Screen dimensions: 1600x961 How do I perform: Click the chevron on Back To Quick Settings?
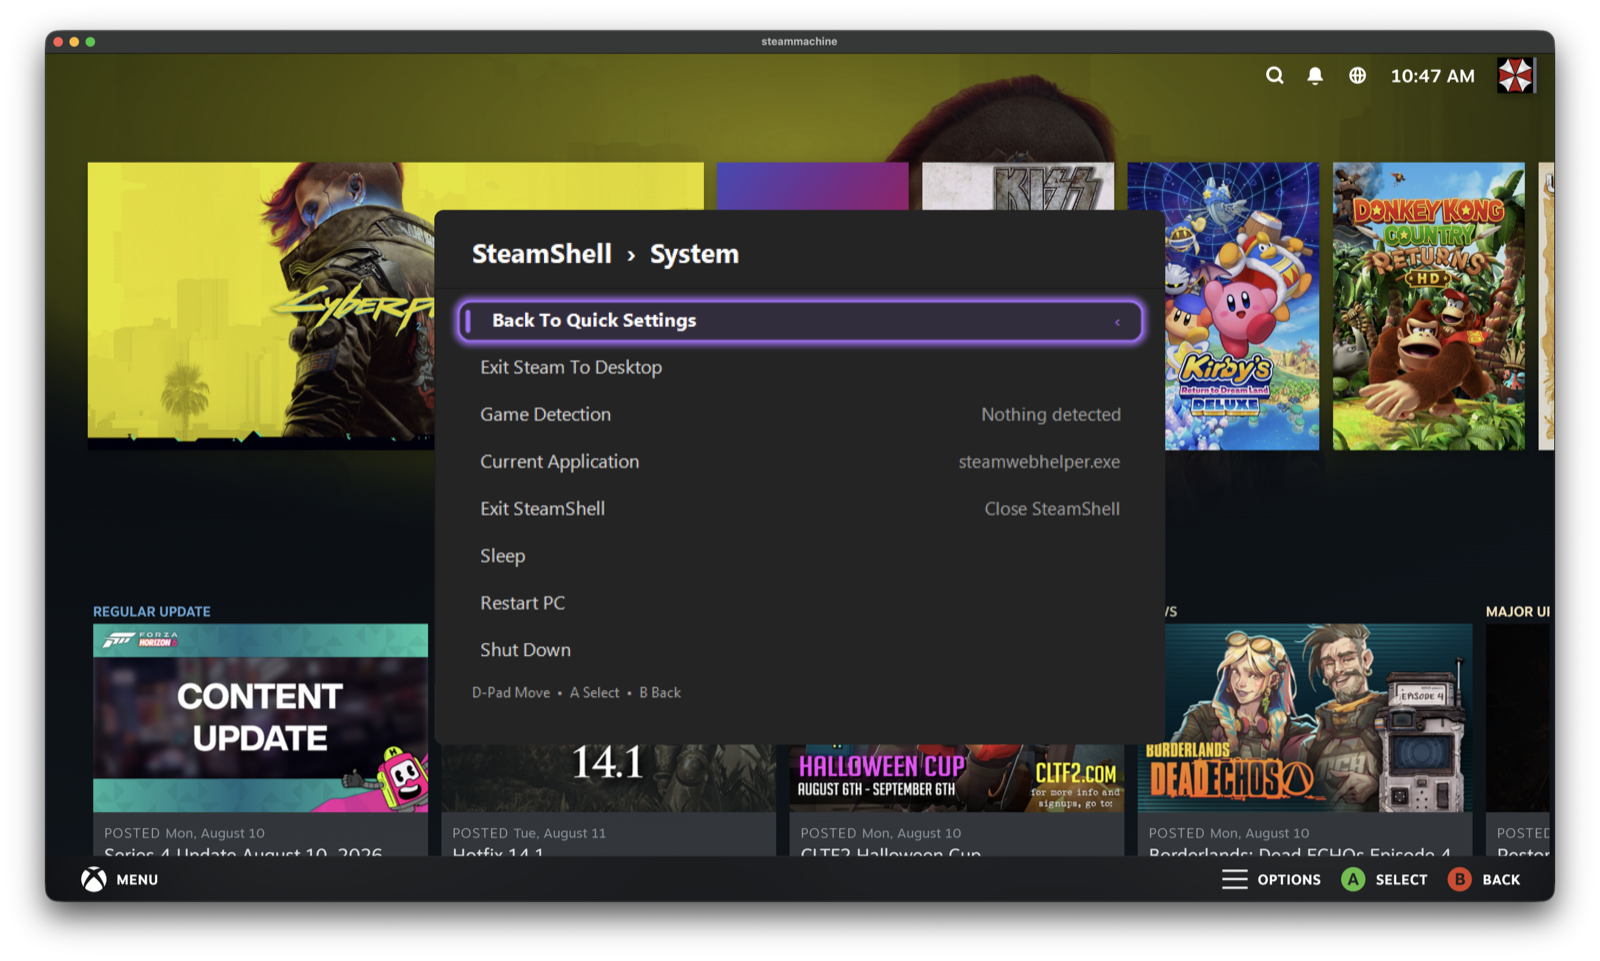click(1117, 322)
